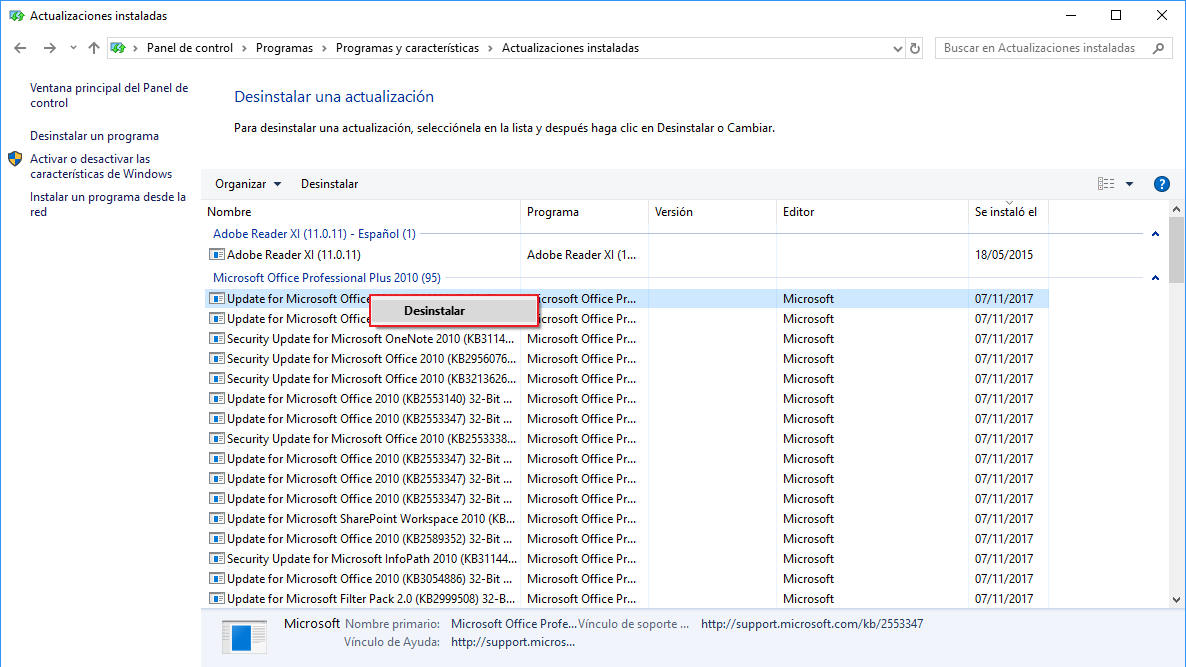This screenshot has width=1186, height=667.
Task: Select Security Update for Office 2010 KB3213626
Action: 627,379
